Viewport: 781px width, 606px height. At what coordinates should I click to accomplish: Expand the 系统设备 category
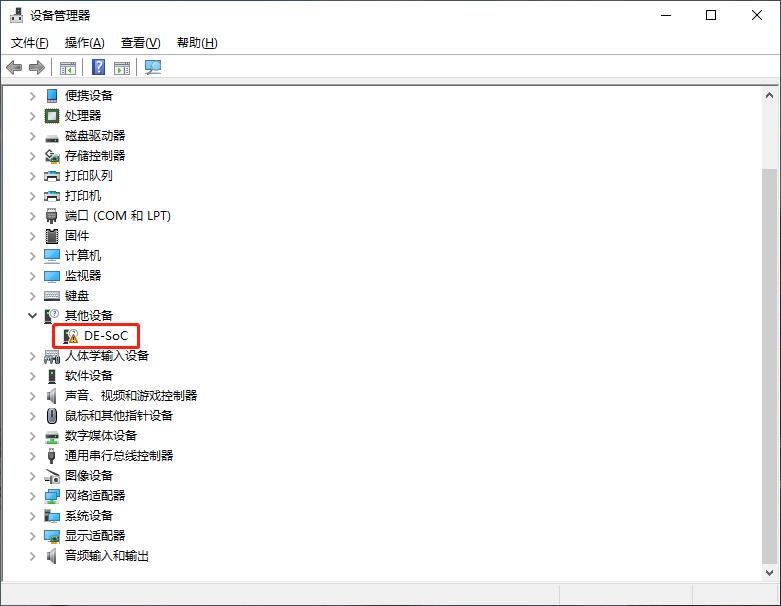click(x=32, y=516)
